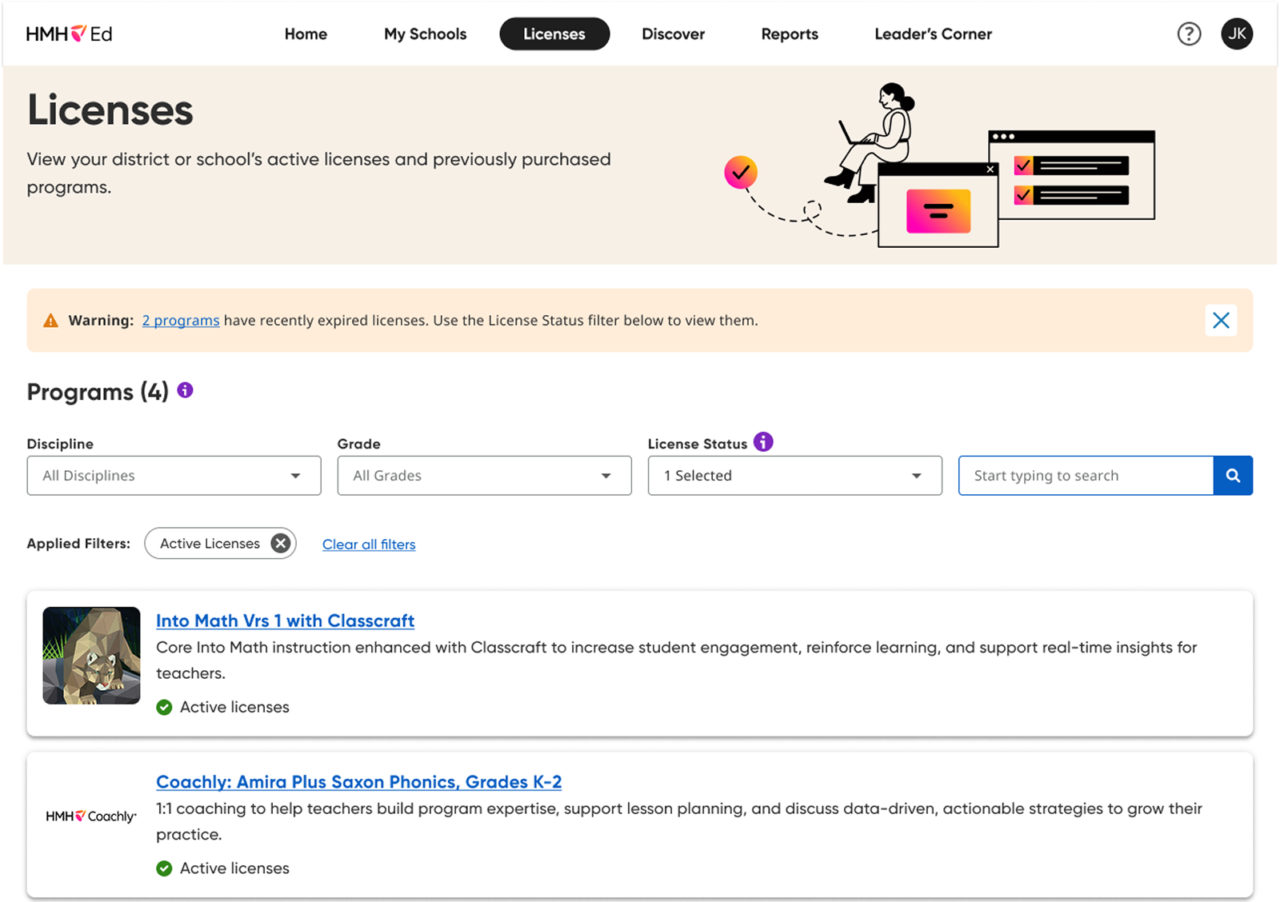
Task: Click the blue search magnifier button
Action: (1233, 476)
